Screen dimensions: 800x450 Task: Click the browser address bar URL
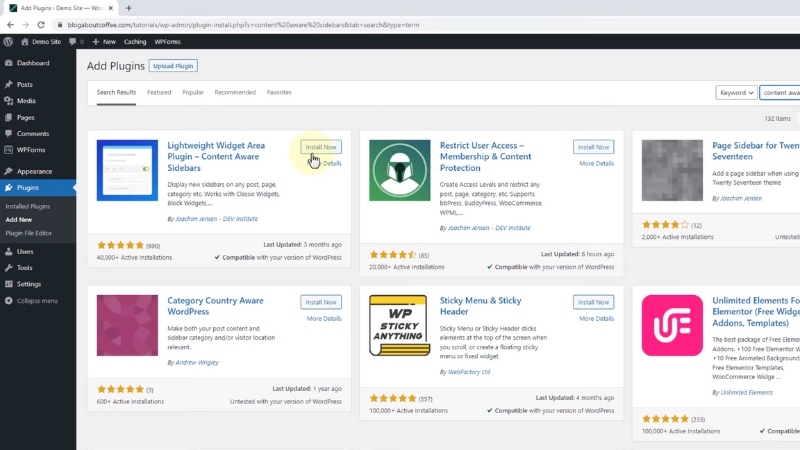pos(243,24)
